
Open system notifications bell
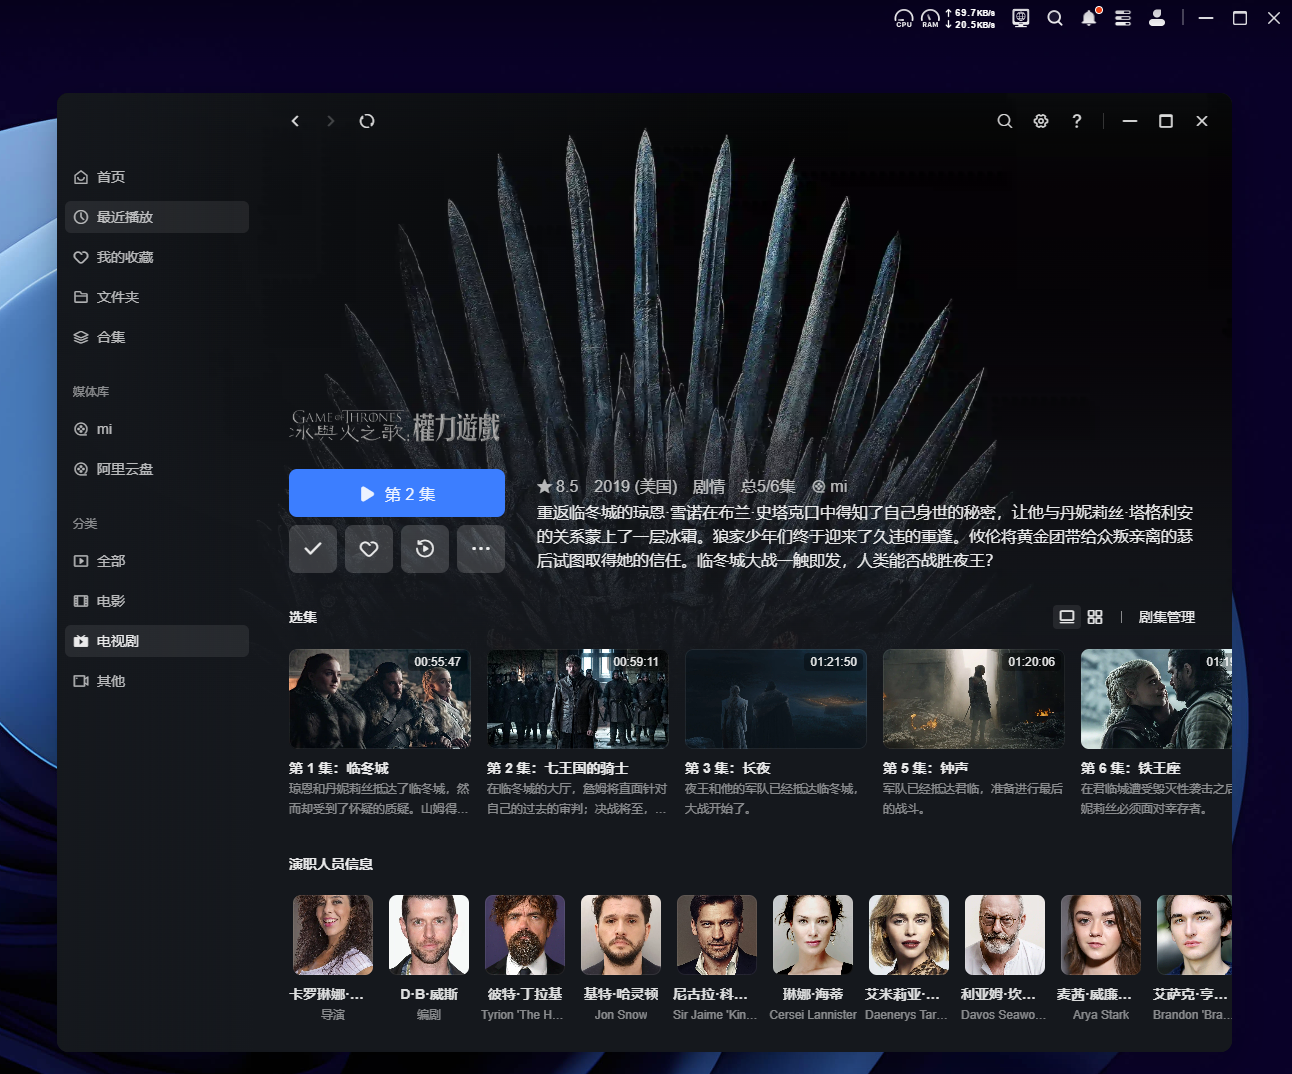pyautogui.click(x=1089, y=17)
